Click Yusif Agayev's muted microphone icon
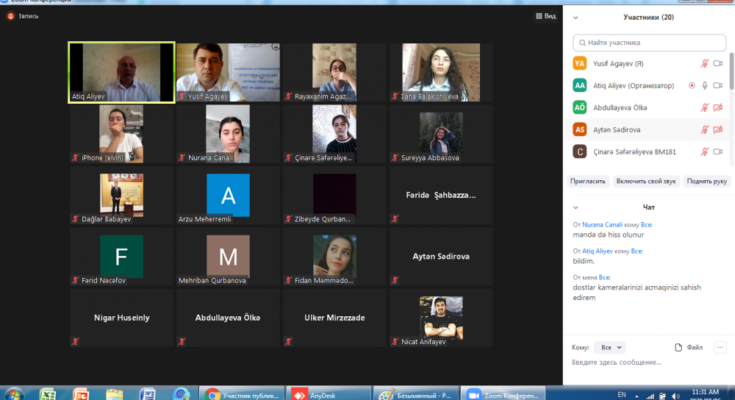 click(704, 63)
